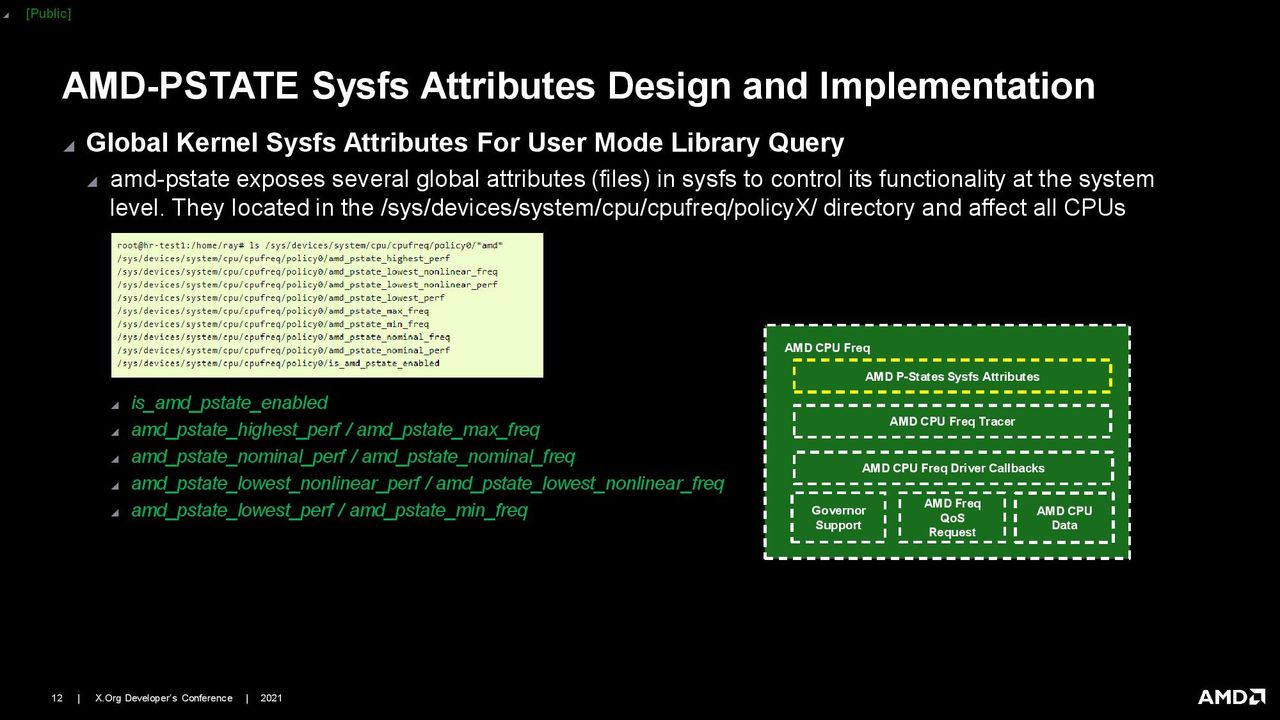Click the footer year 2021
The width and height of the screenshot is (1280, 720).
(x=271, y=698)
